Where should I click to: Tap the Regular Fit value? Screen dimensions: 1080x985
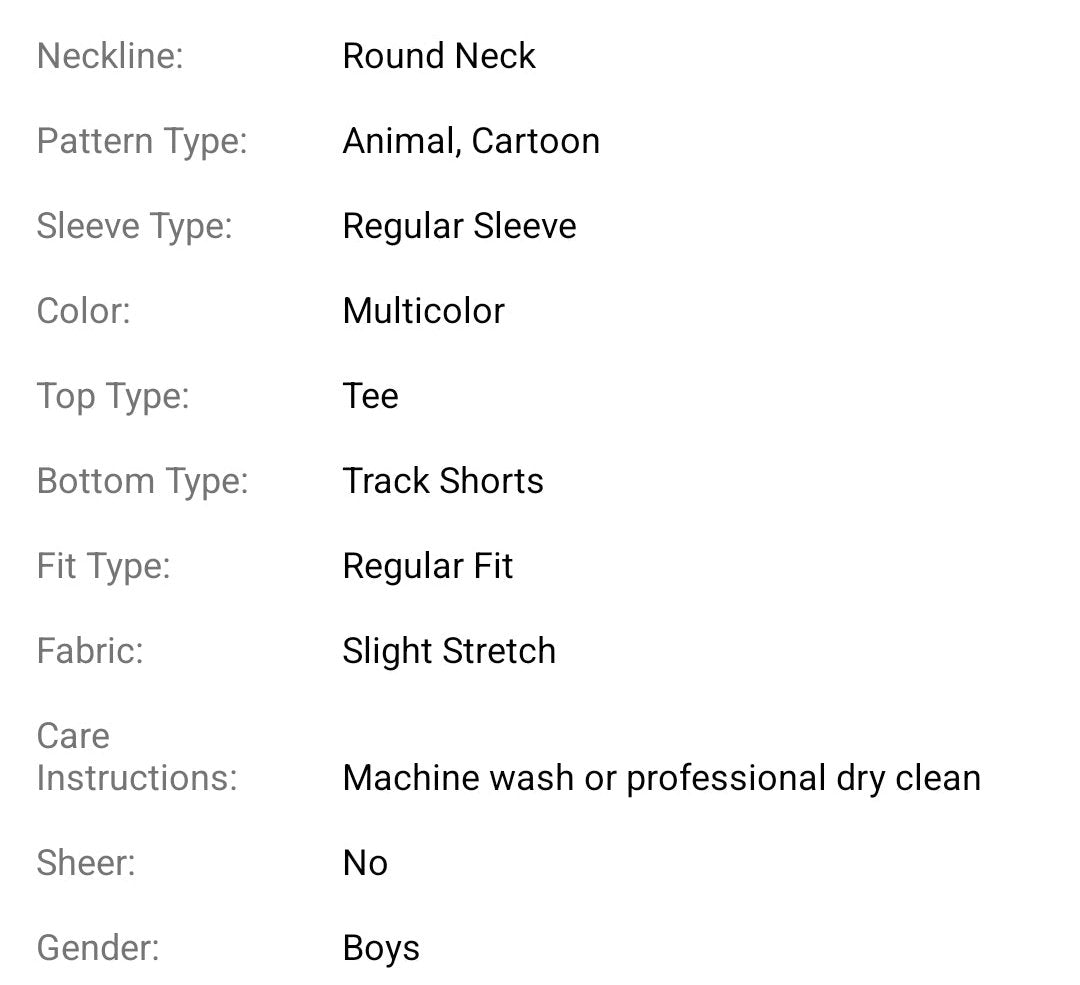click(427, 566)
